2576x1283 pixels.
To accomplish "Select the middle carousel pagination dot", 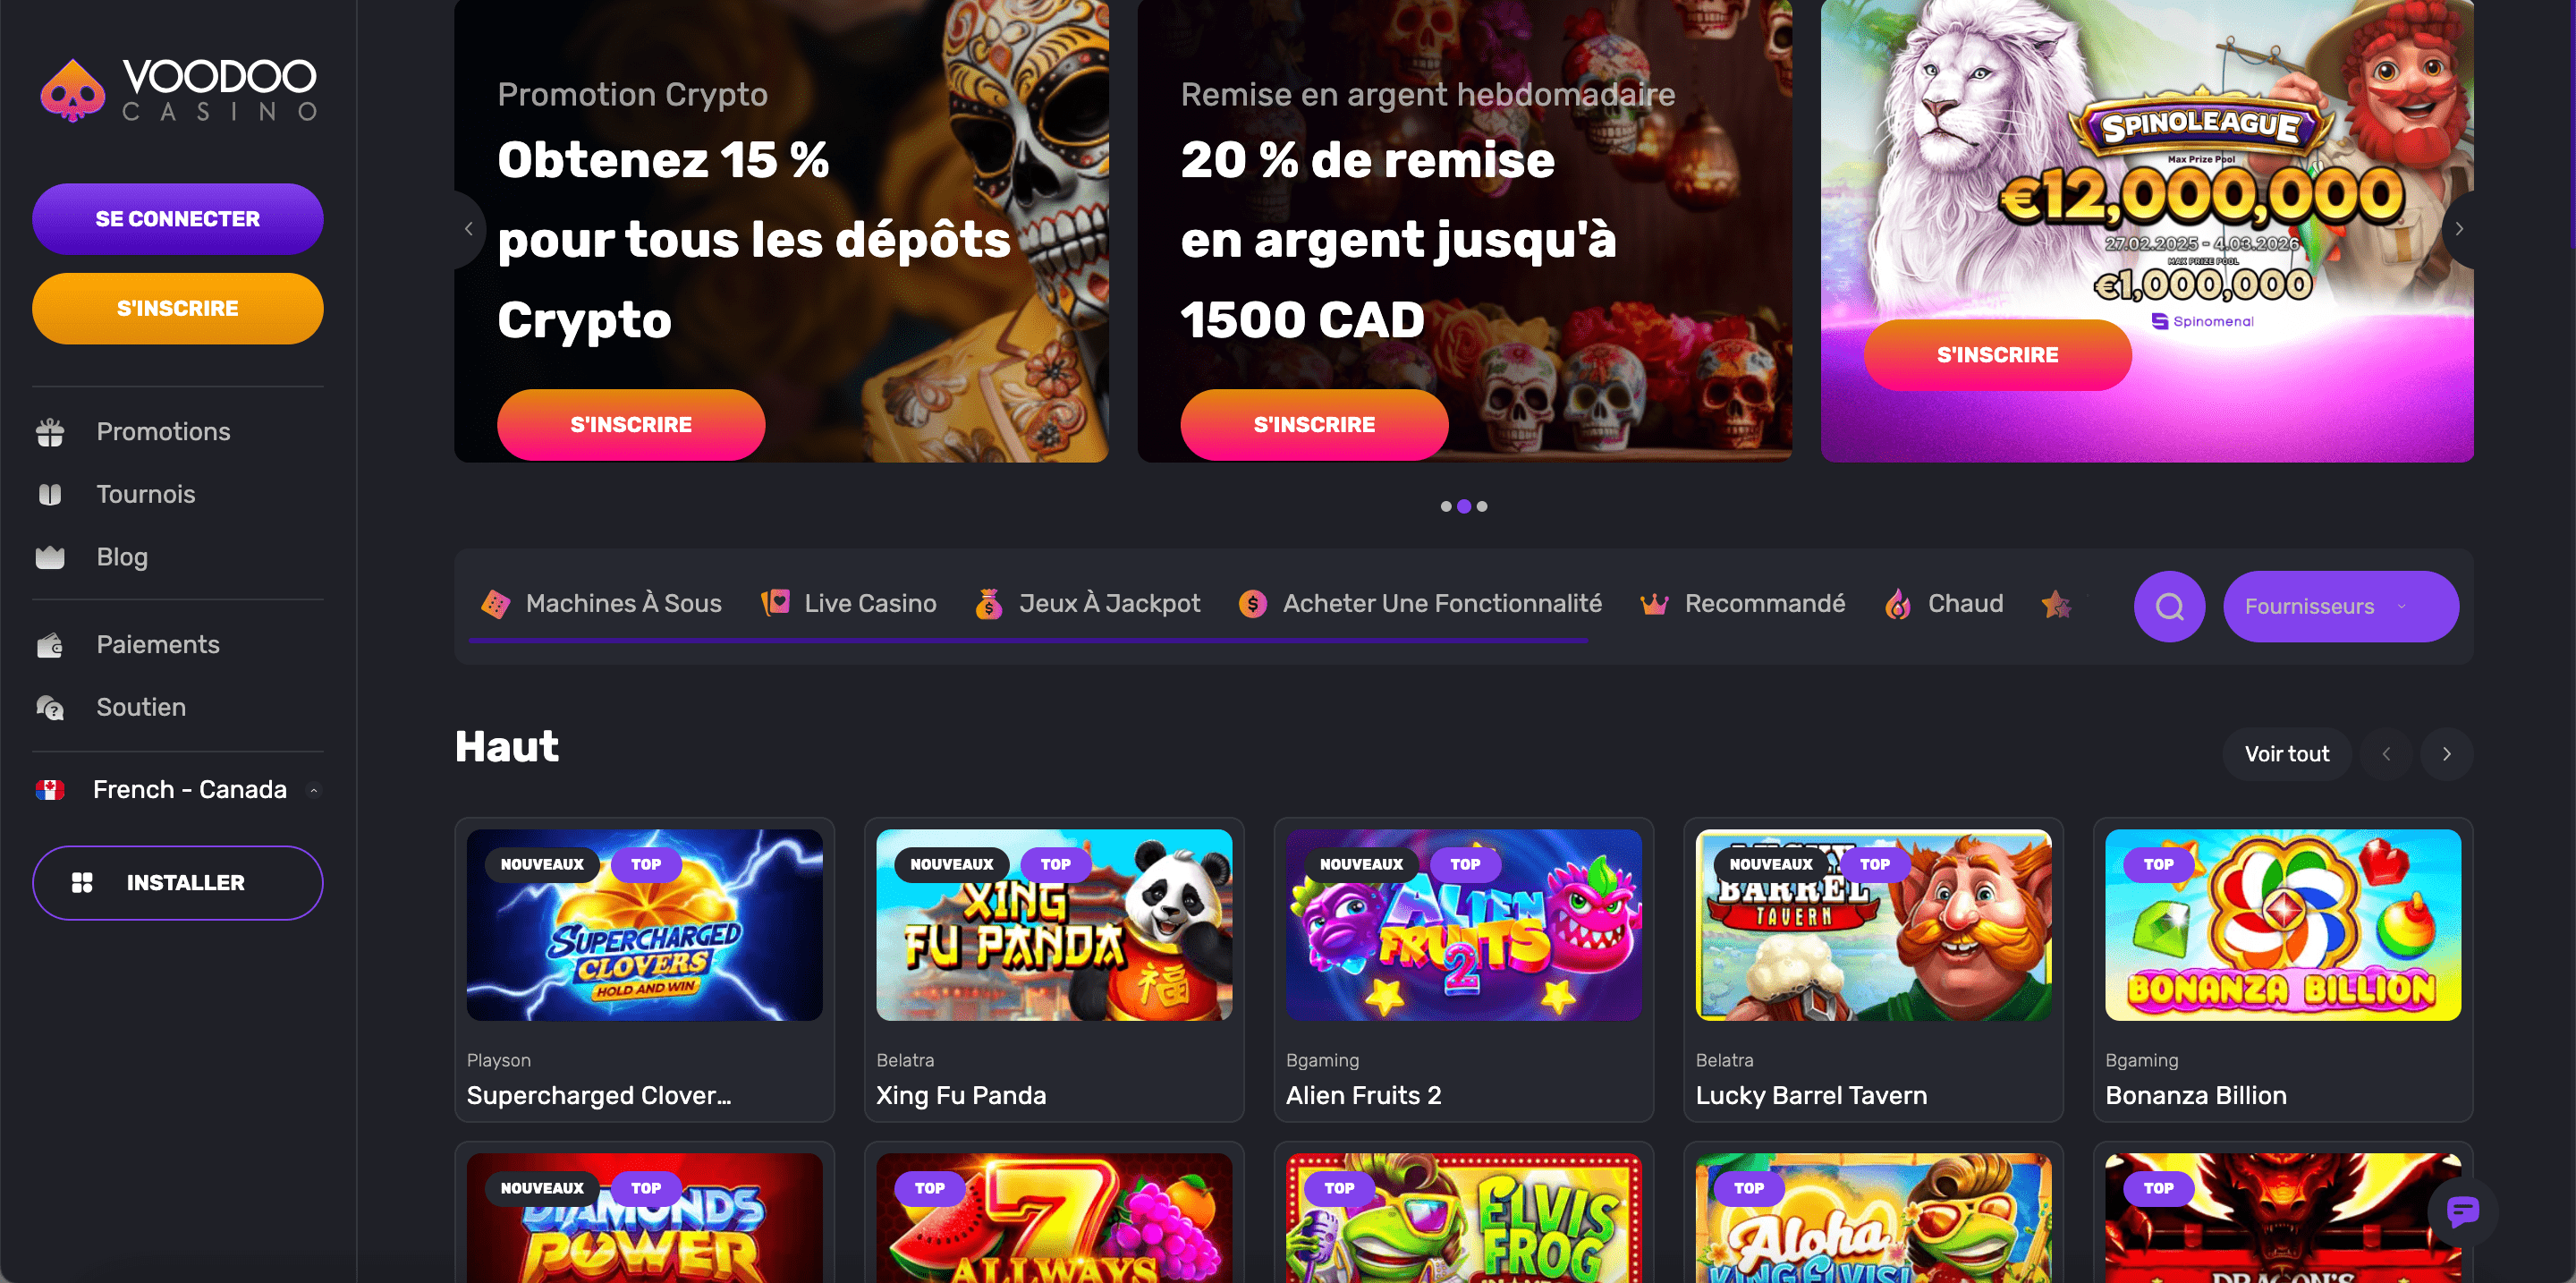I will pos(1464,506).
